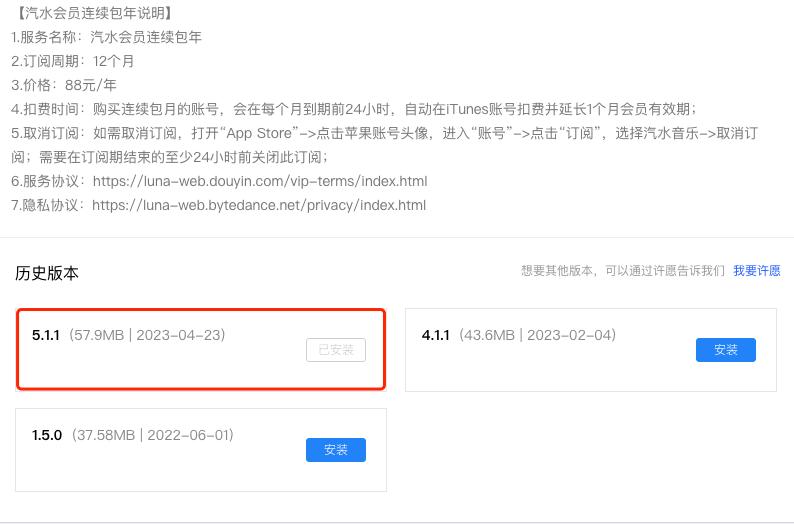
Task: Install version 1.5.0
Action: [336, 450]
